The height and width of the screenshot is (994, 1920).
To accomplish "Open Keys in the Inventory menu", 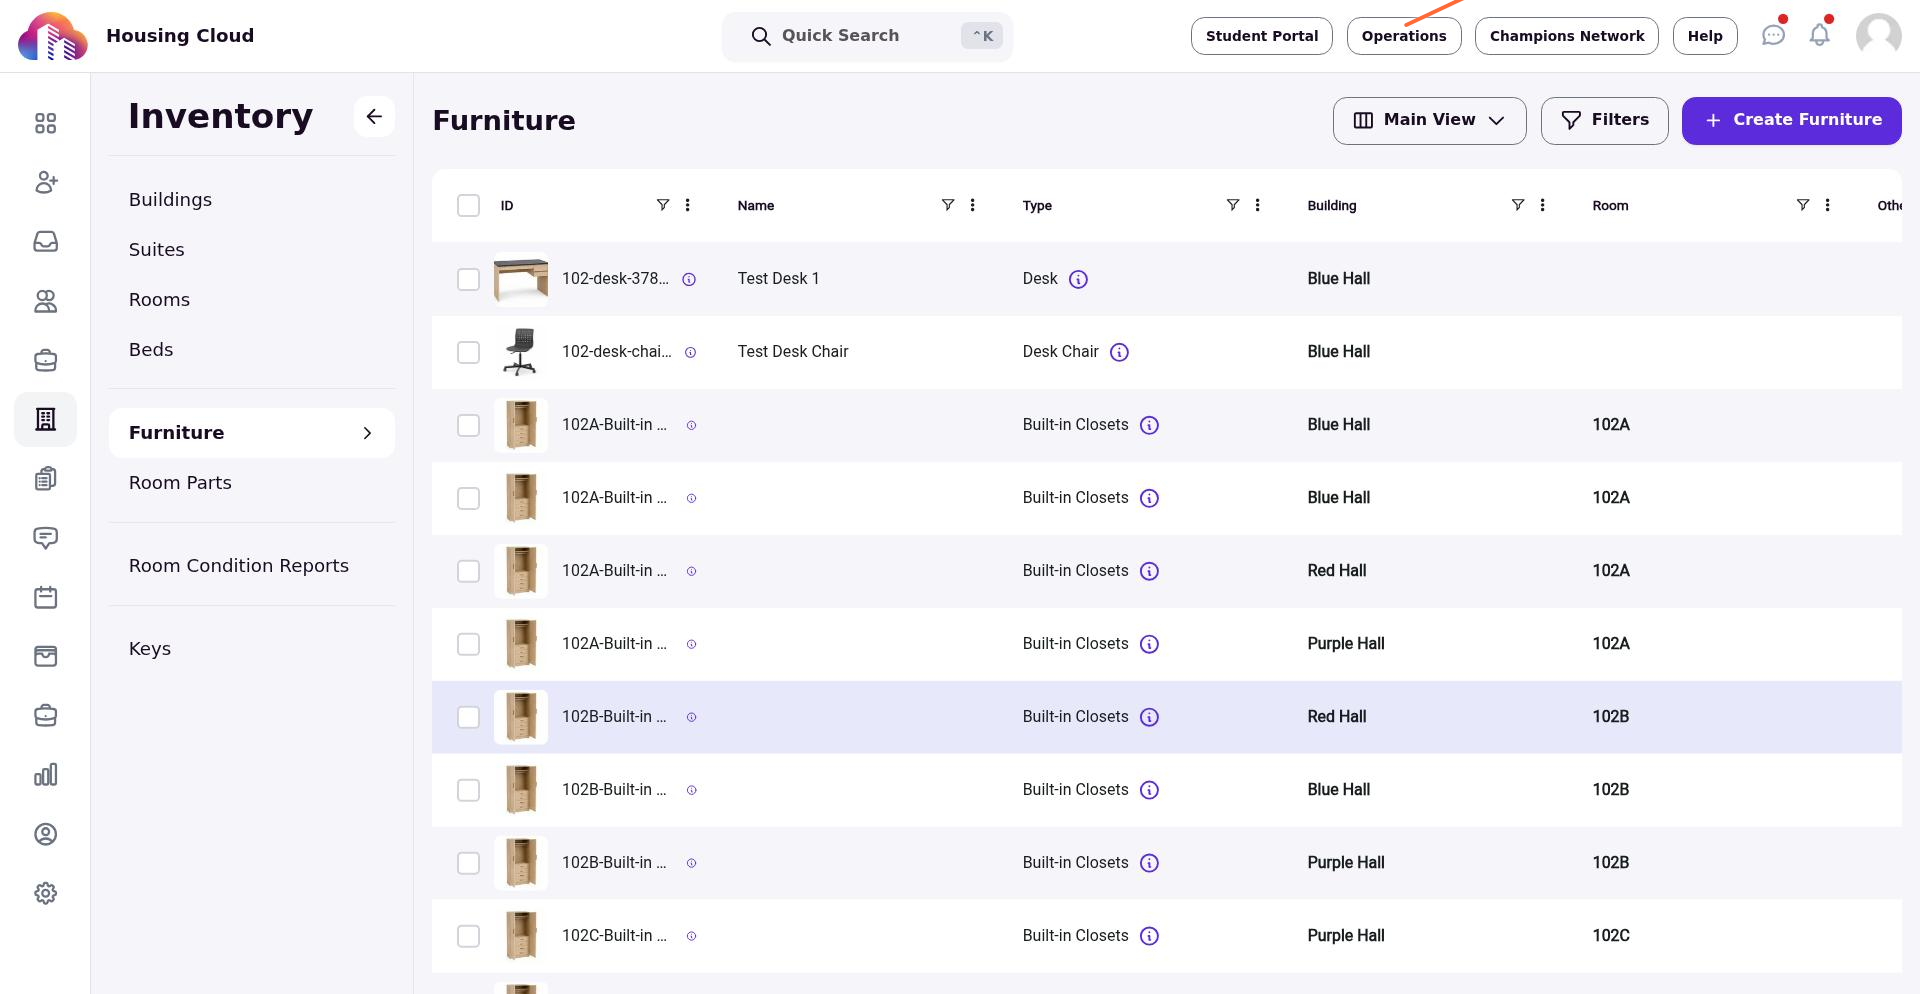I will 150,649.
